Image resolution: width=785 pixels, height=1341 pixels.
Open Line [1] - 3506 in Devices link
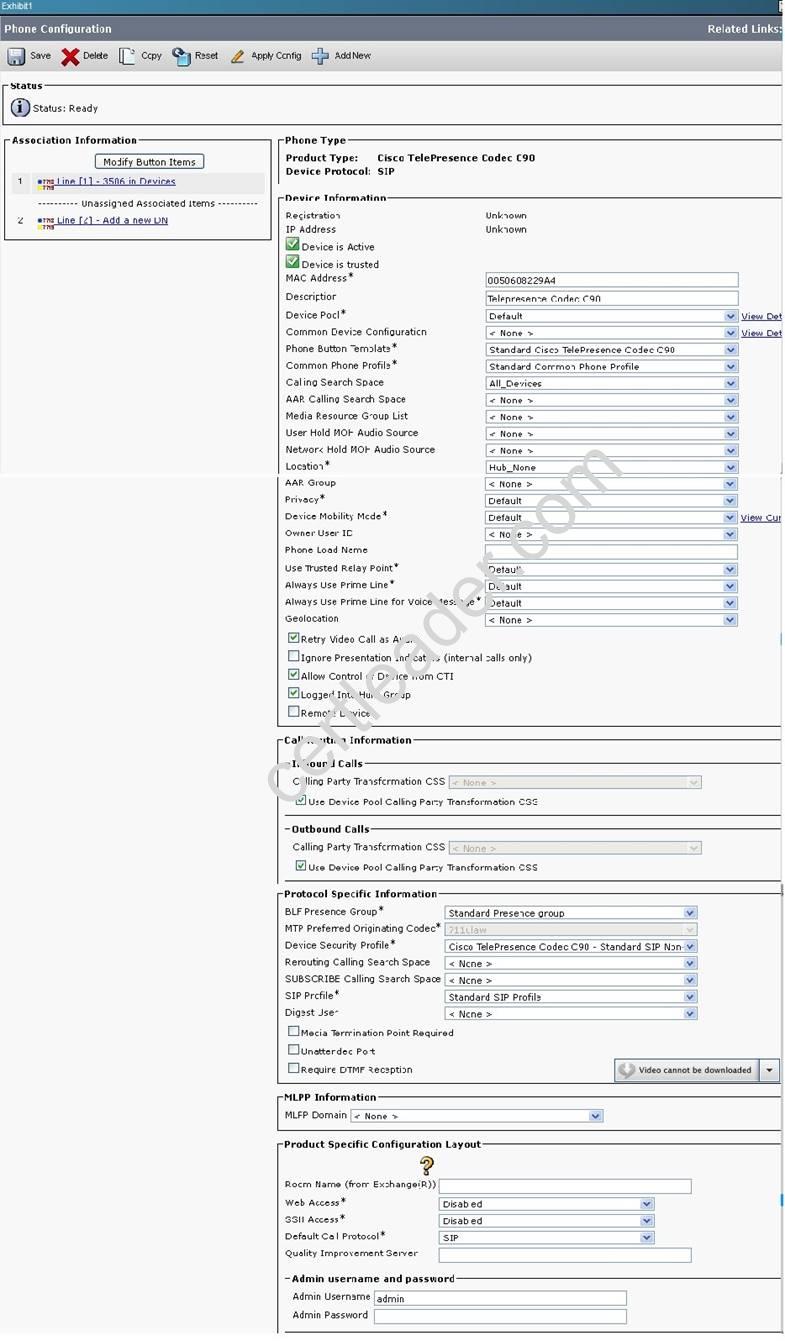click(115, 182)
